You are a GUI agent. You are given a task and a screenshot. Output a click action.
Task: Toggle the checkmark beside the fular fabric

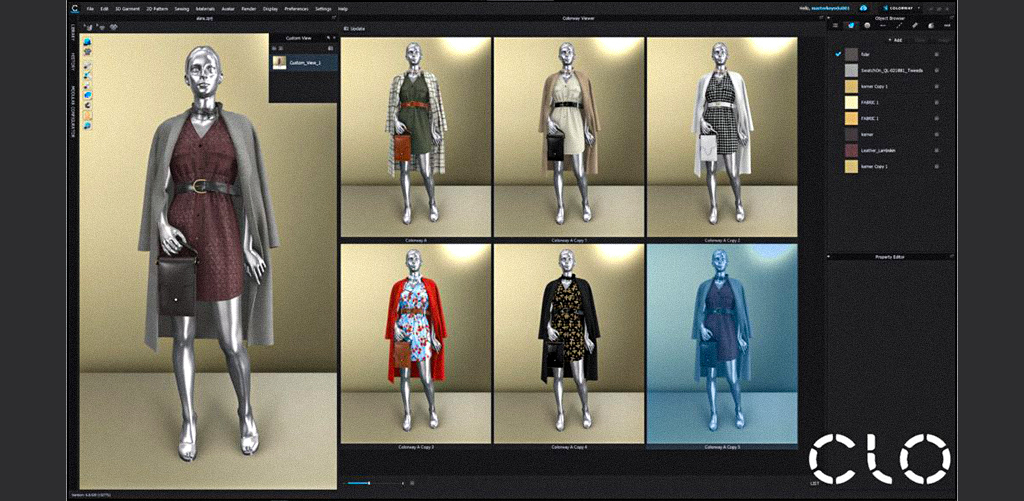(838, 54)
